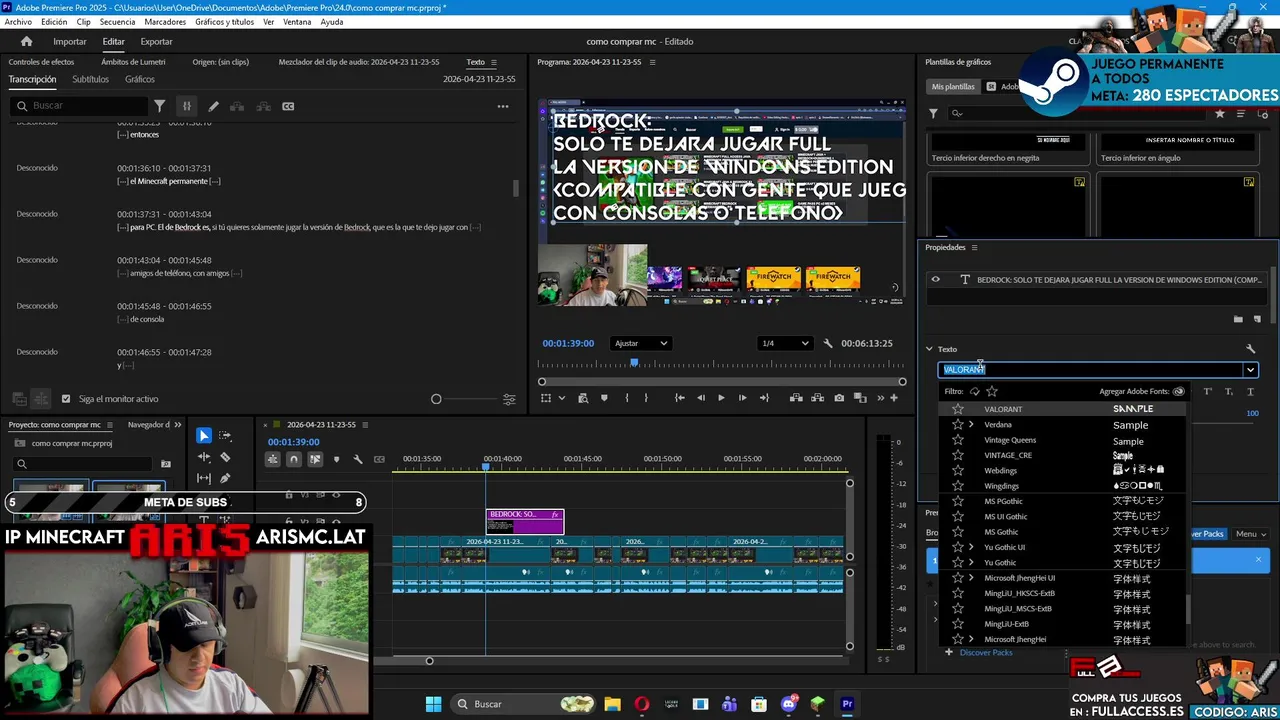Open the Gráficos y títulos menu

224,22
